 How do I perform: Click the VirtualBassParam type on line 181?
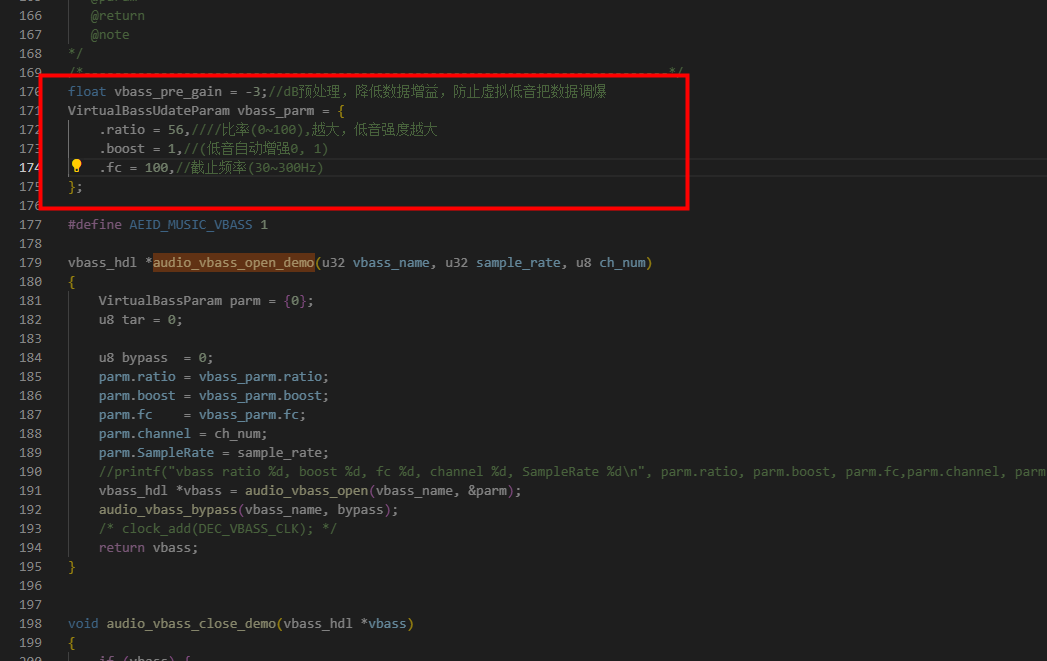160,300
